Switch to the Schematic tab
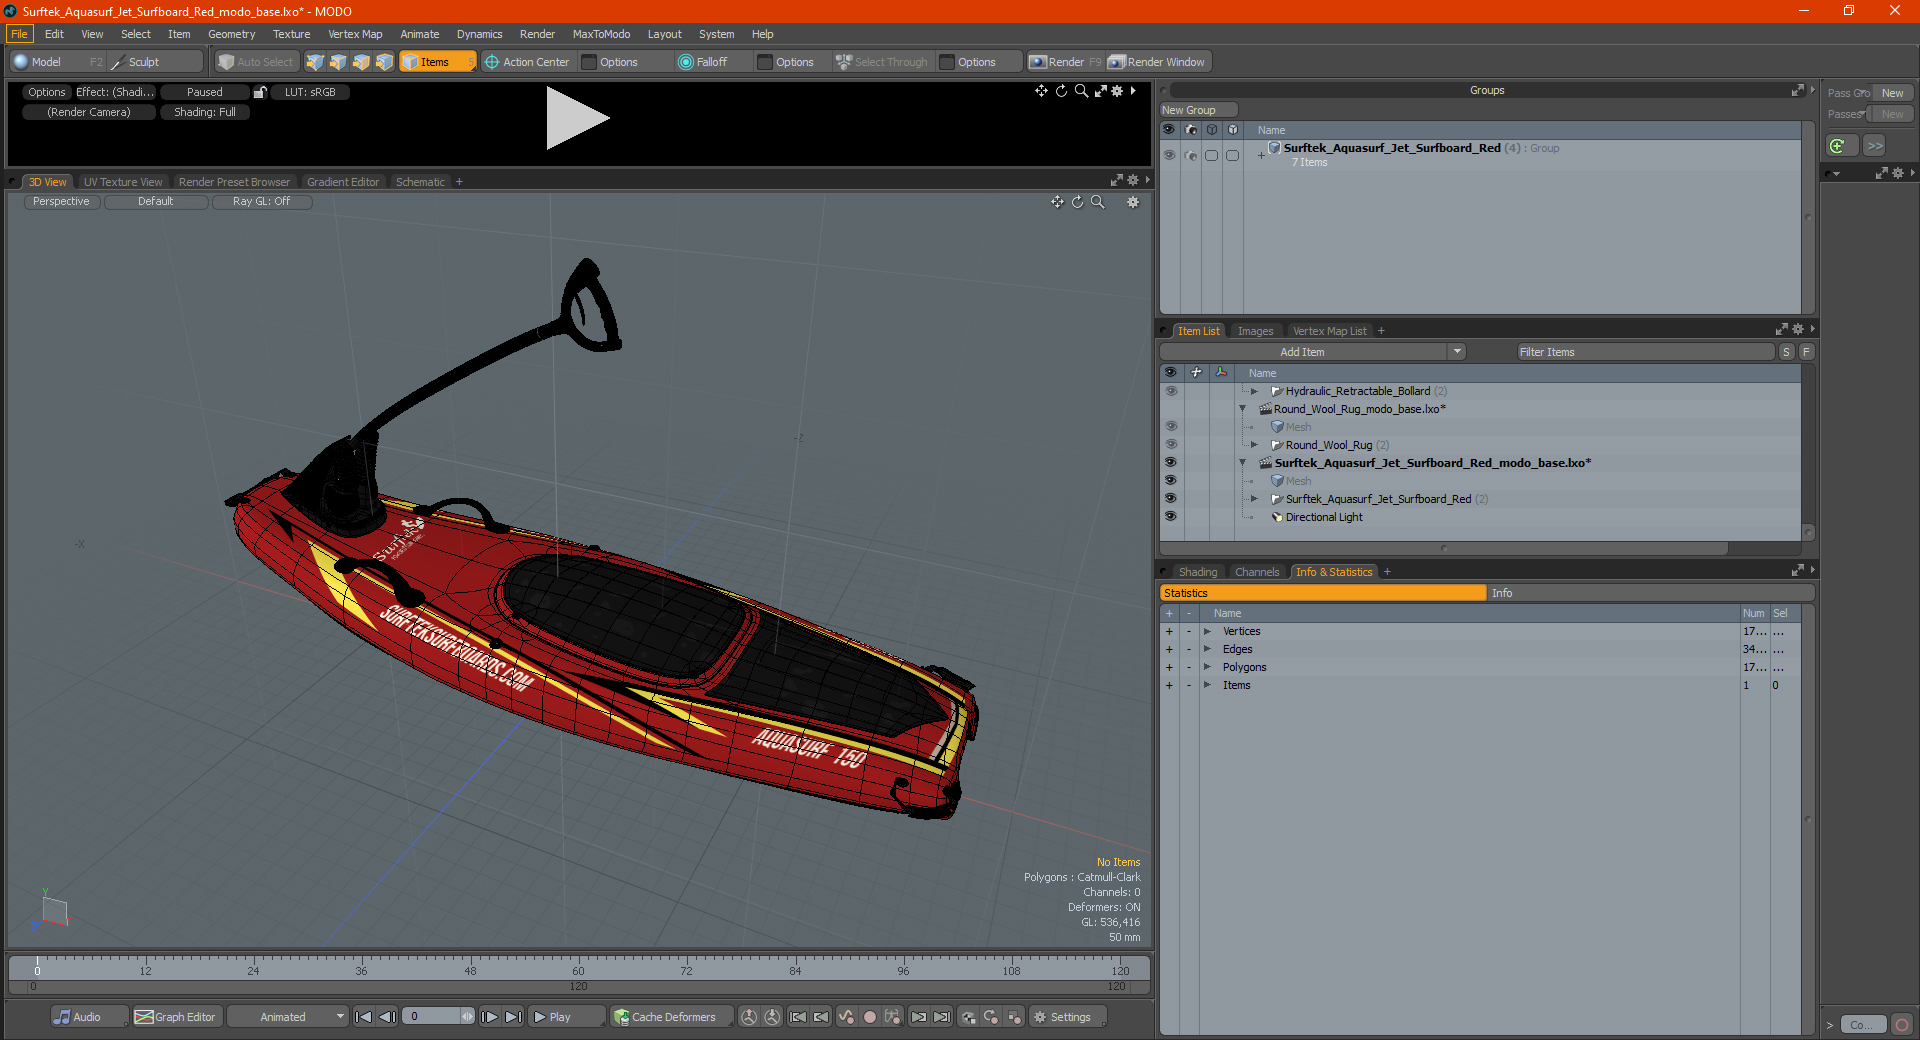Screen dimensions: 1920x1040 [420, 182]
